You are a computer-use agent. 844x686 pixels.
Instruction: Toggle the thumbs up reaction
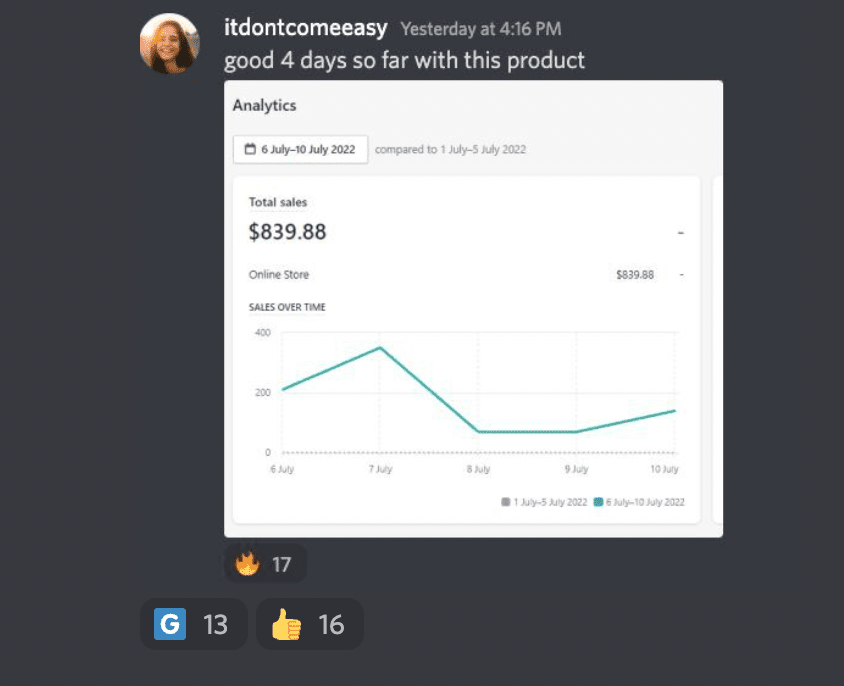coord(310,624)
